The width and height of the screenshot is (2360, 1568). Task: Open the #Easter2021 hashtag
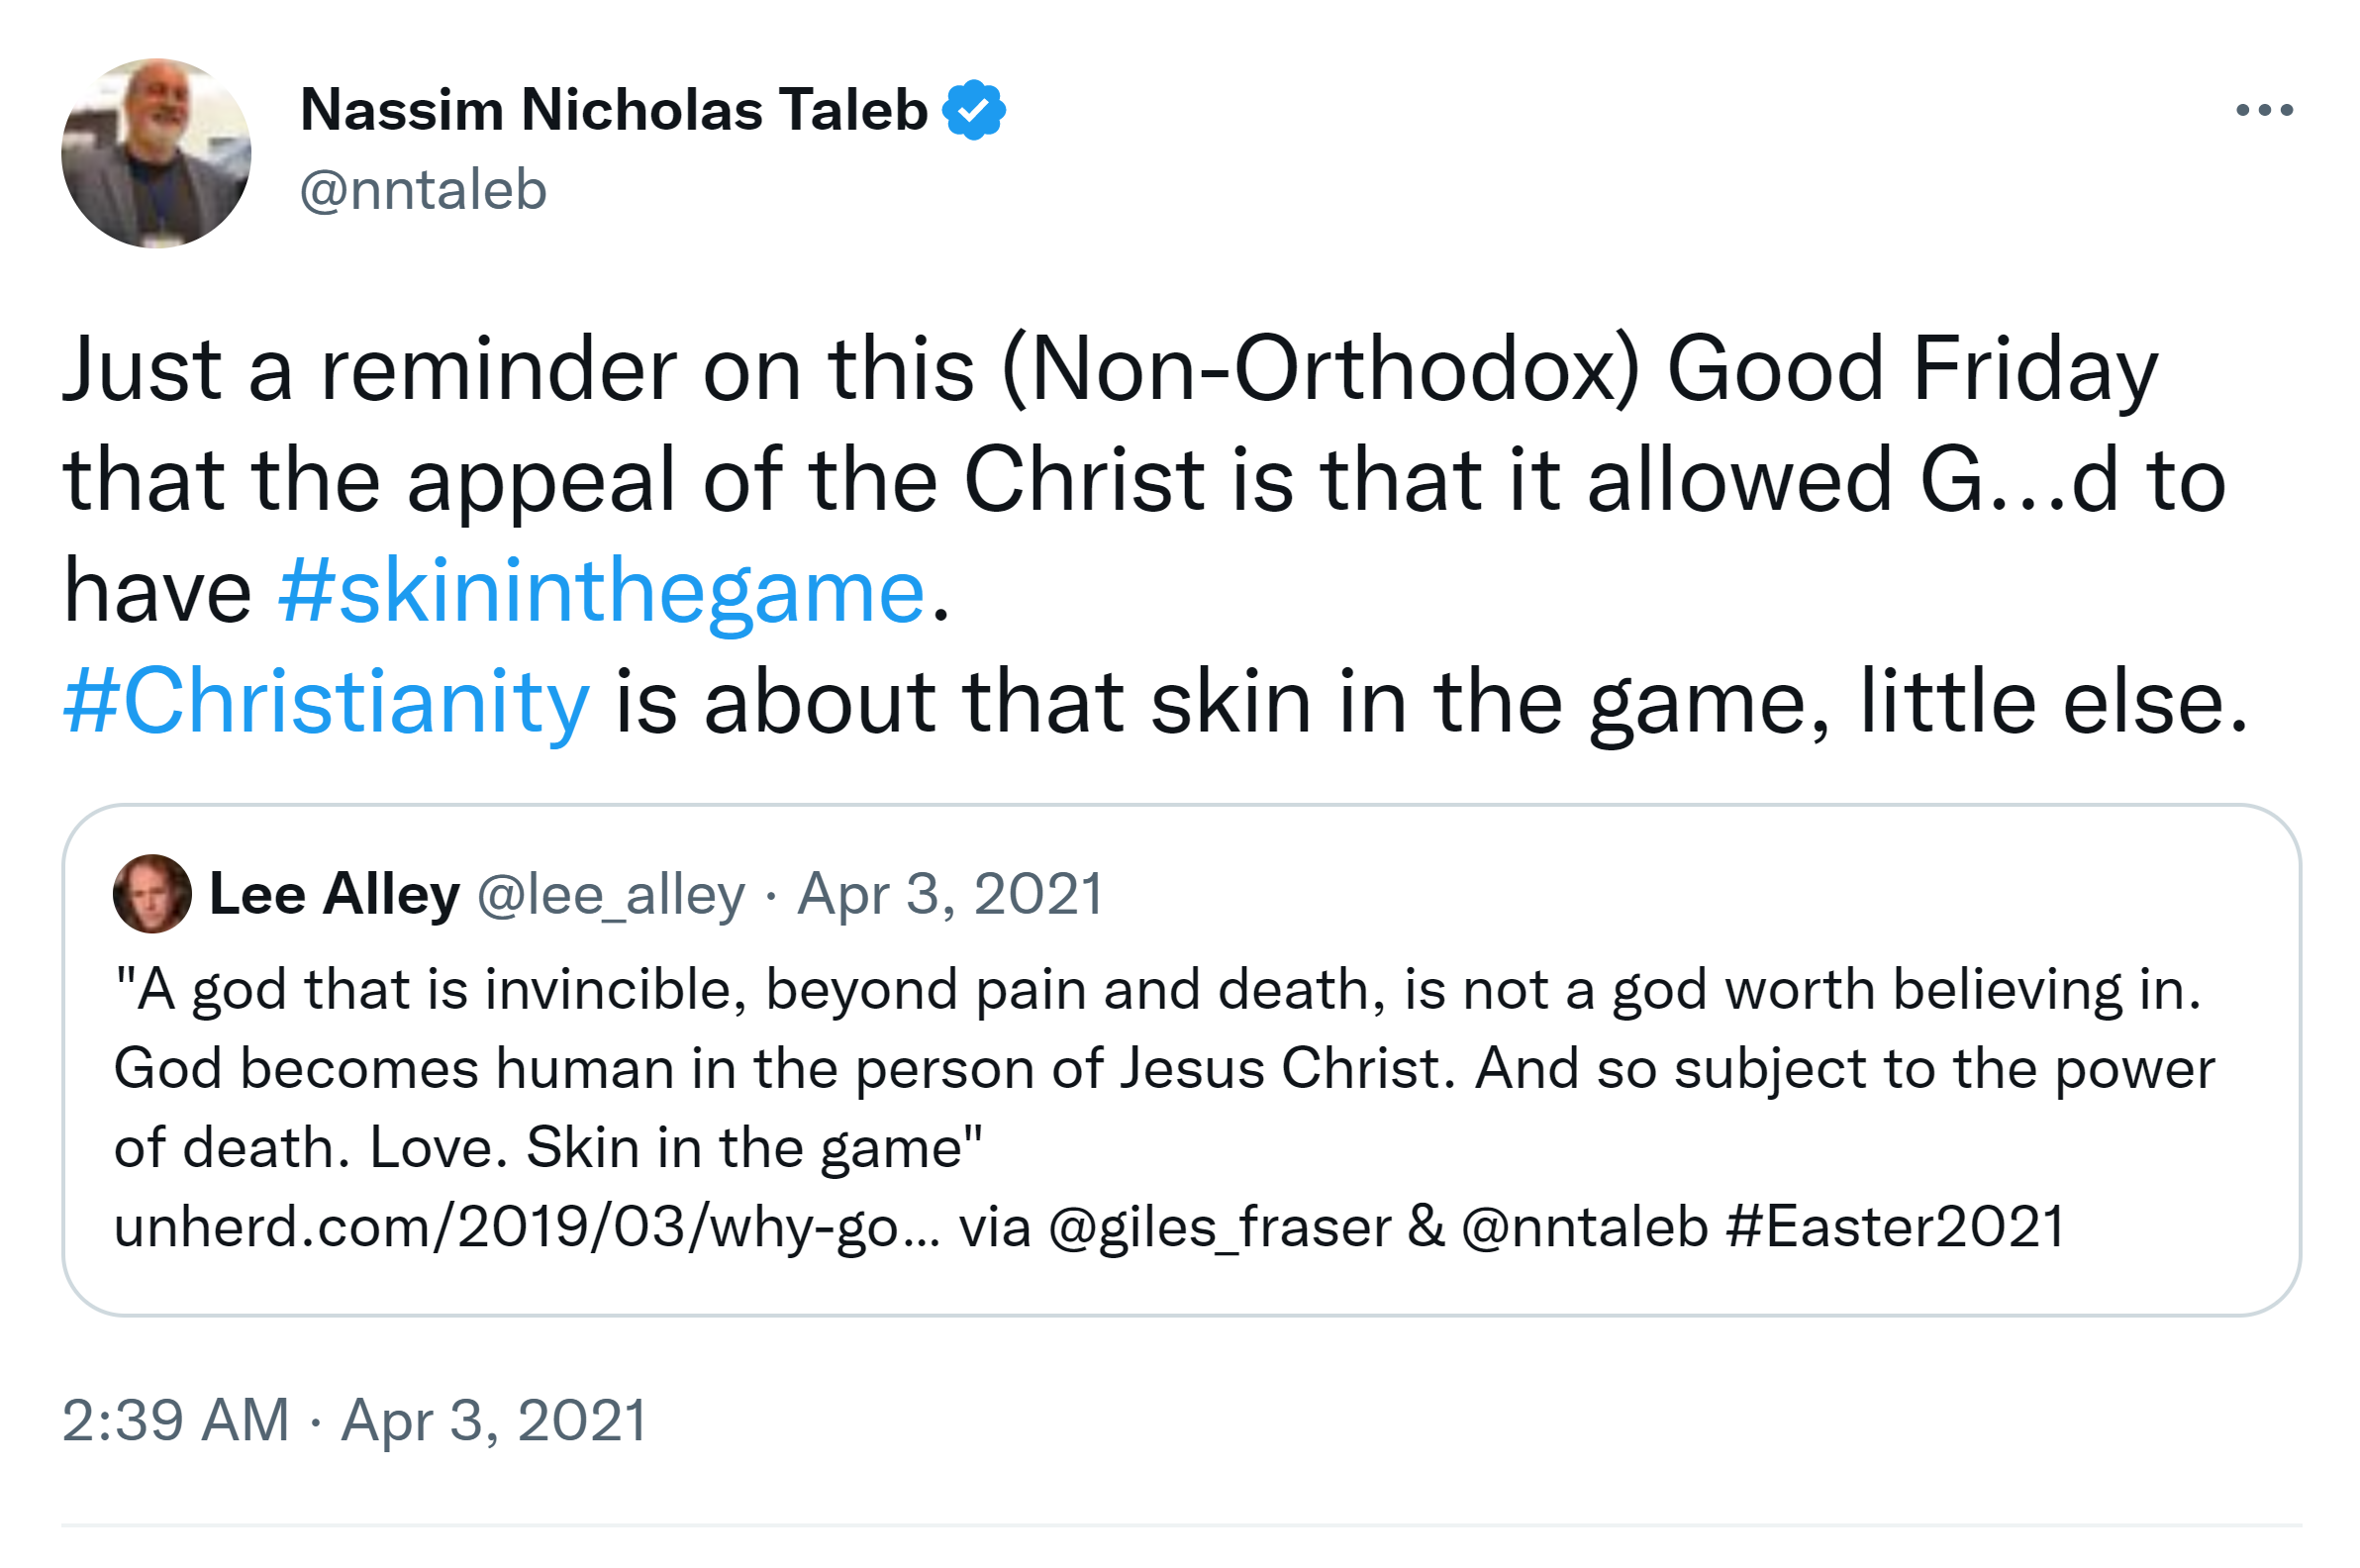pos(1895,1227)
